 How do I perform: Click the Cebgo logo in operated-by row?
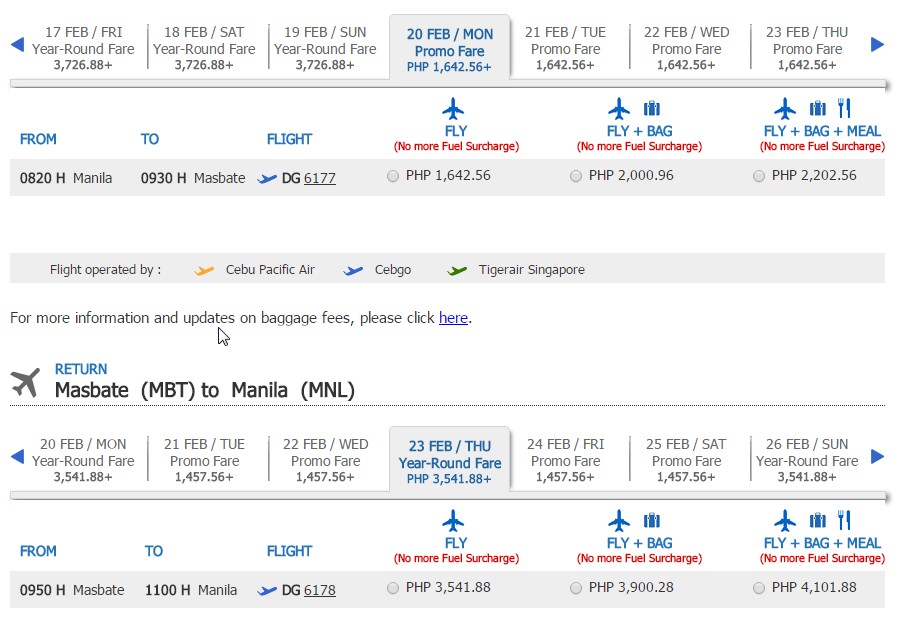354,269
